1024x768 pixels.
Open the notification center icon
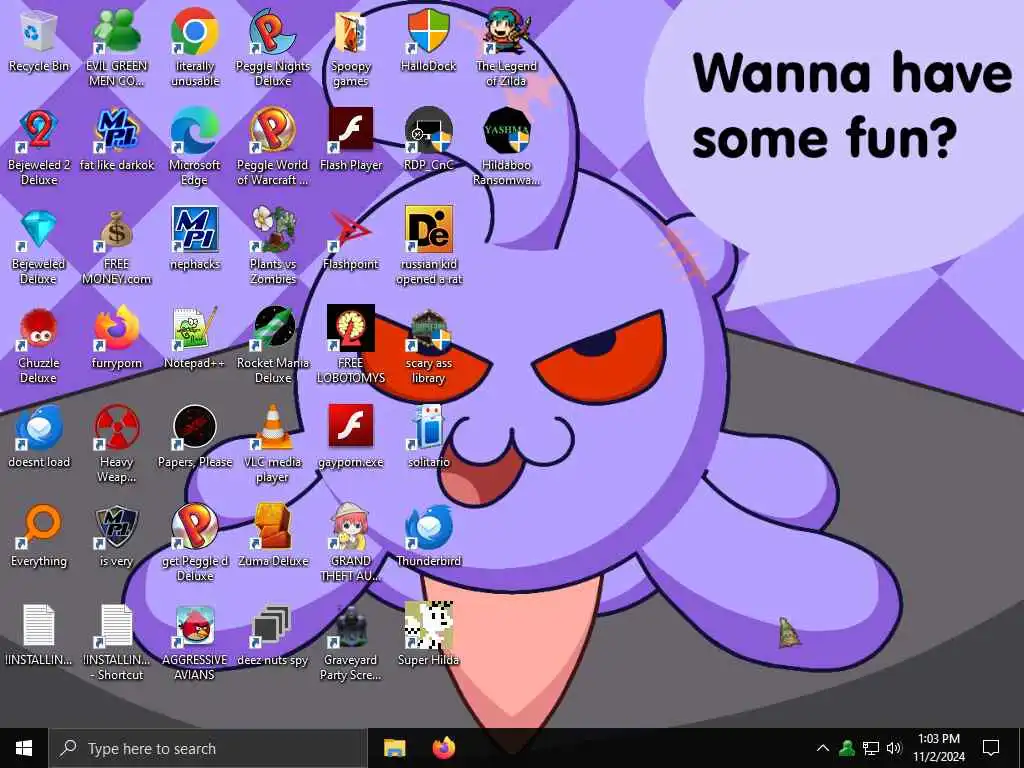click(991, 748)
